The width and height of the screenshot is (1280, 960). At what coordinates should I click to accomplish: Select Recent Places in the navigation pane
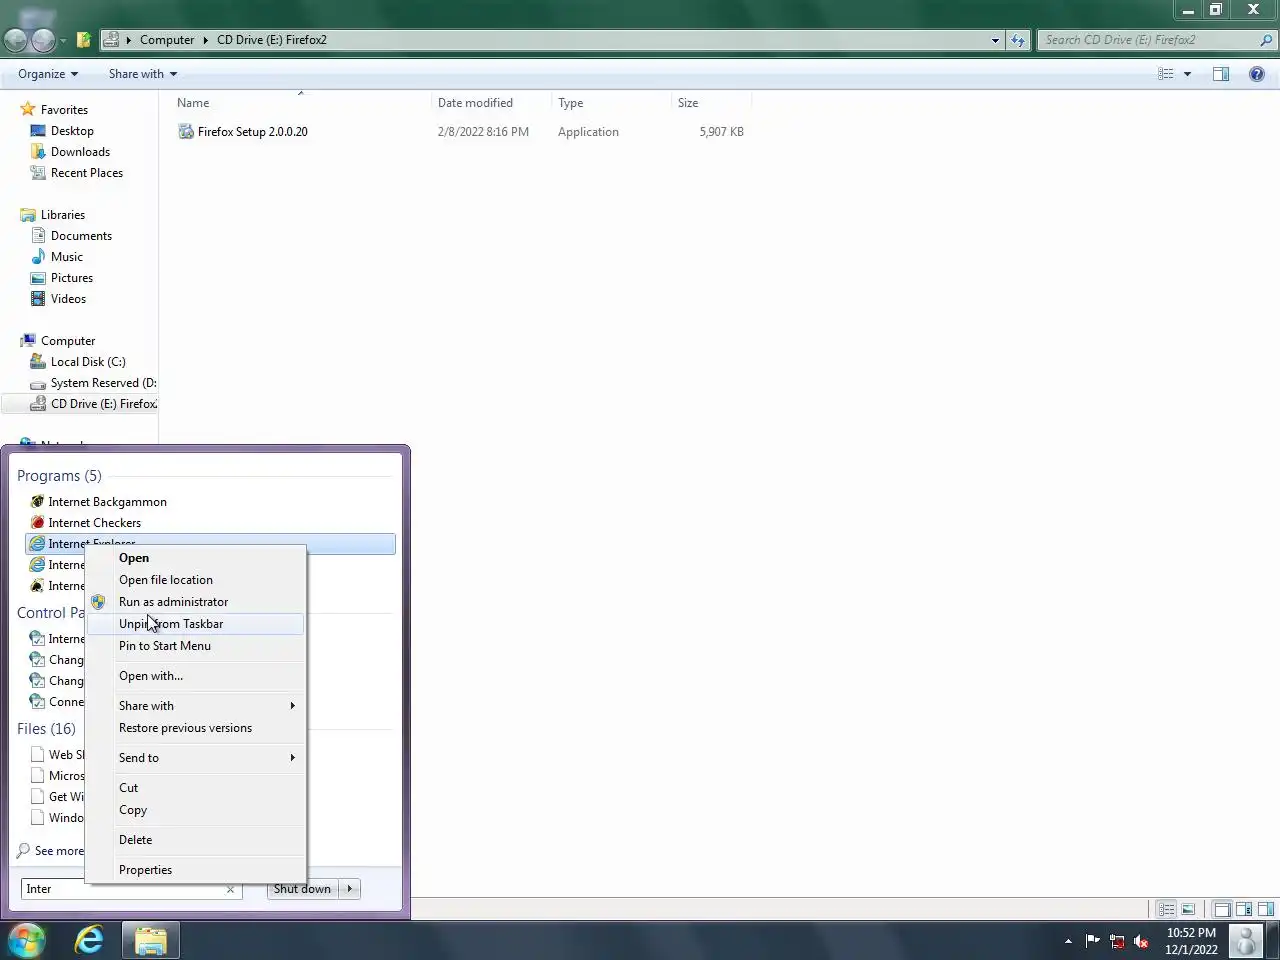[86, 173]
